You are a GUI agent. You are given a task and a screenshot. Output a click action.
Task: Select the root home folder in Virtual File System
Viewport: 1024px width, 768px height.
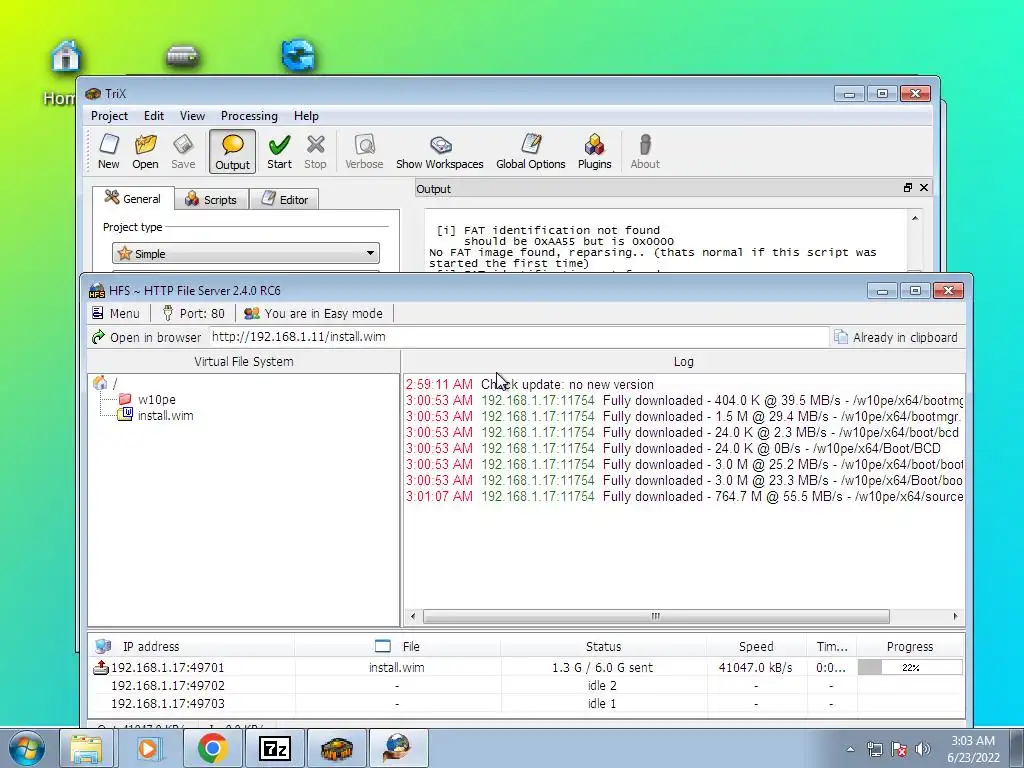[106, 383]
